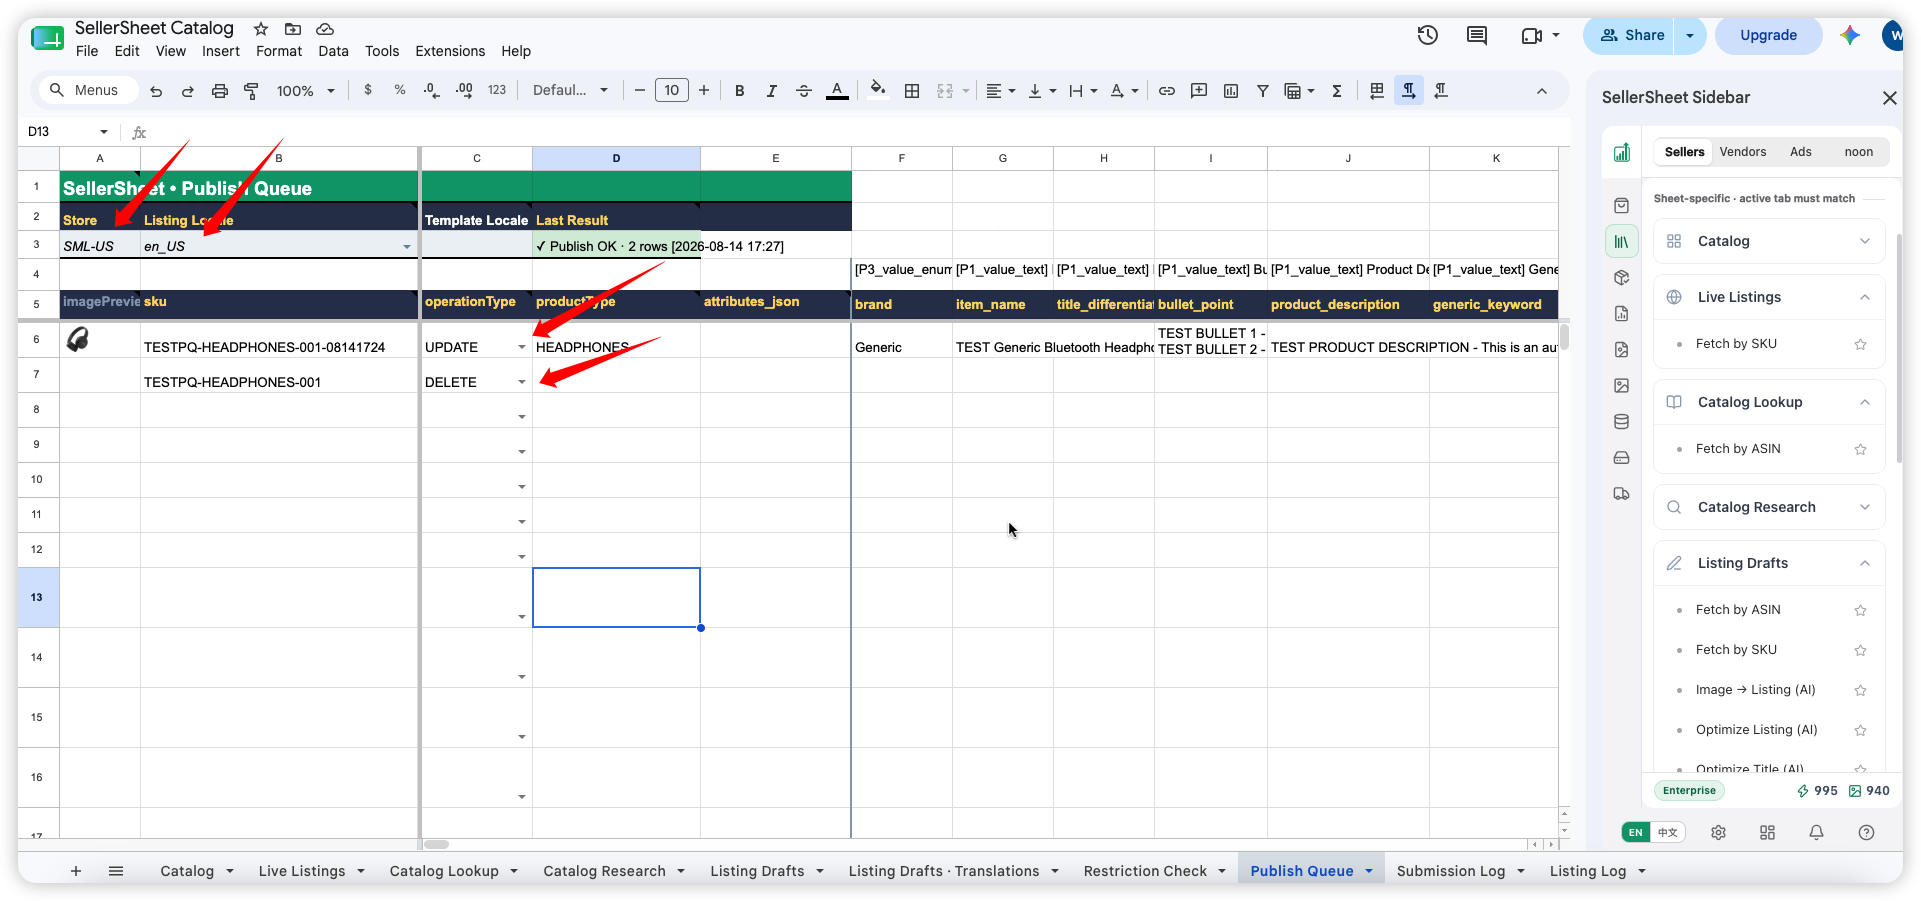This screenshot has width=1921, height=901.
Task: Open the Data menu
Action: 333,51
